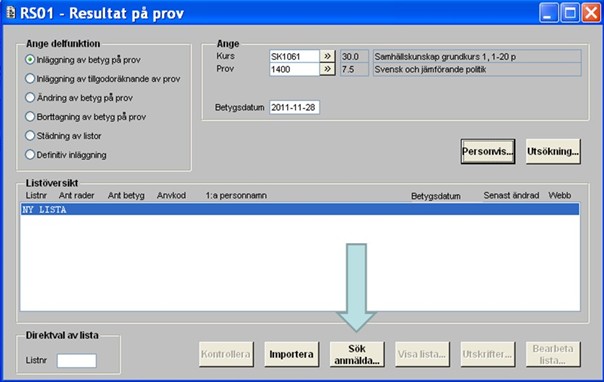Click the 1:a personnamn column header
604x382 pixels.
point(236,195)
